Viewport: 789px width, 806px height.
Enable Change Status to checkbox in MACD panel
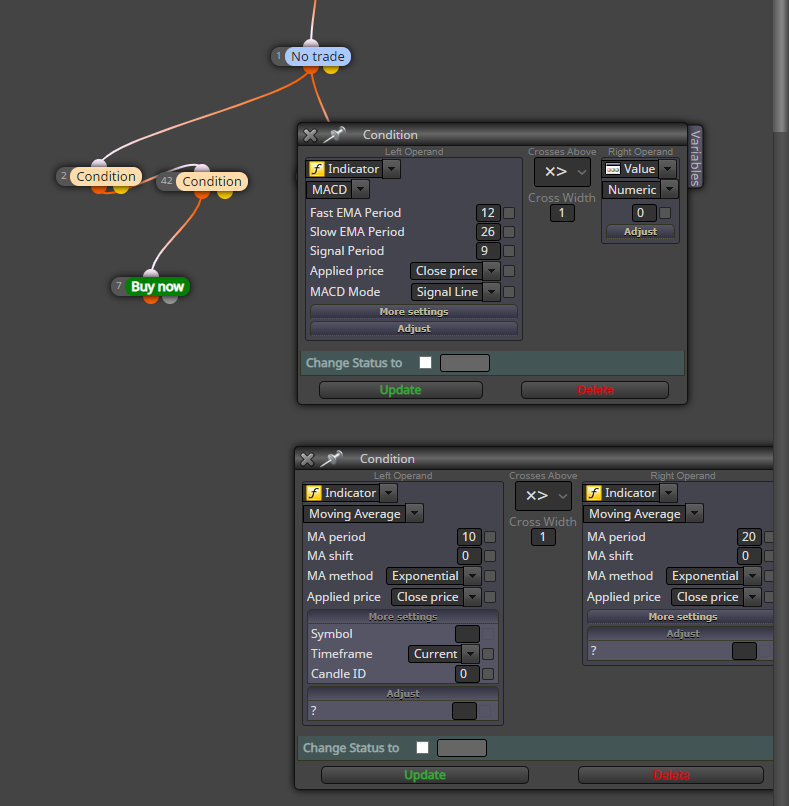[426, 362]
